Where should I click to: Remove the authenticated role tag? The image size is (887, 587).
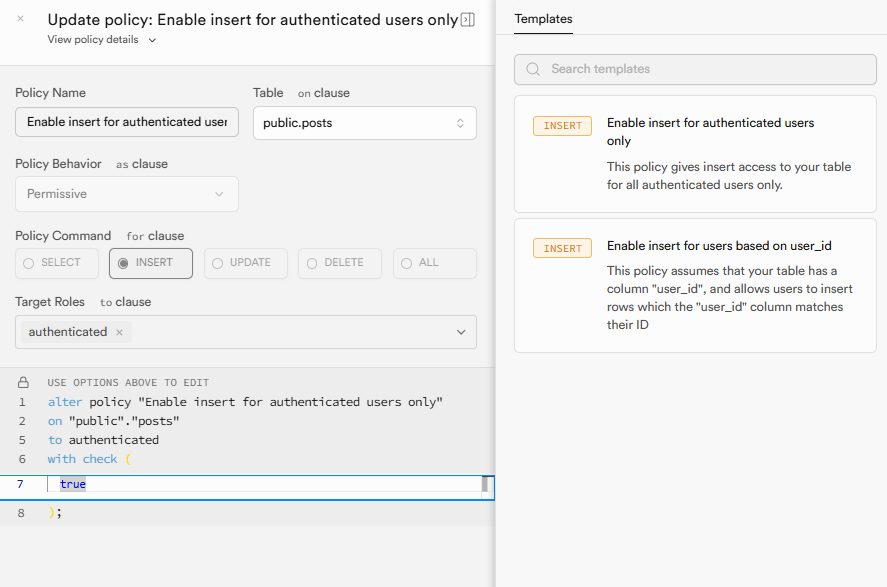point(119,332)
